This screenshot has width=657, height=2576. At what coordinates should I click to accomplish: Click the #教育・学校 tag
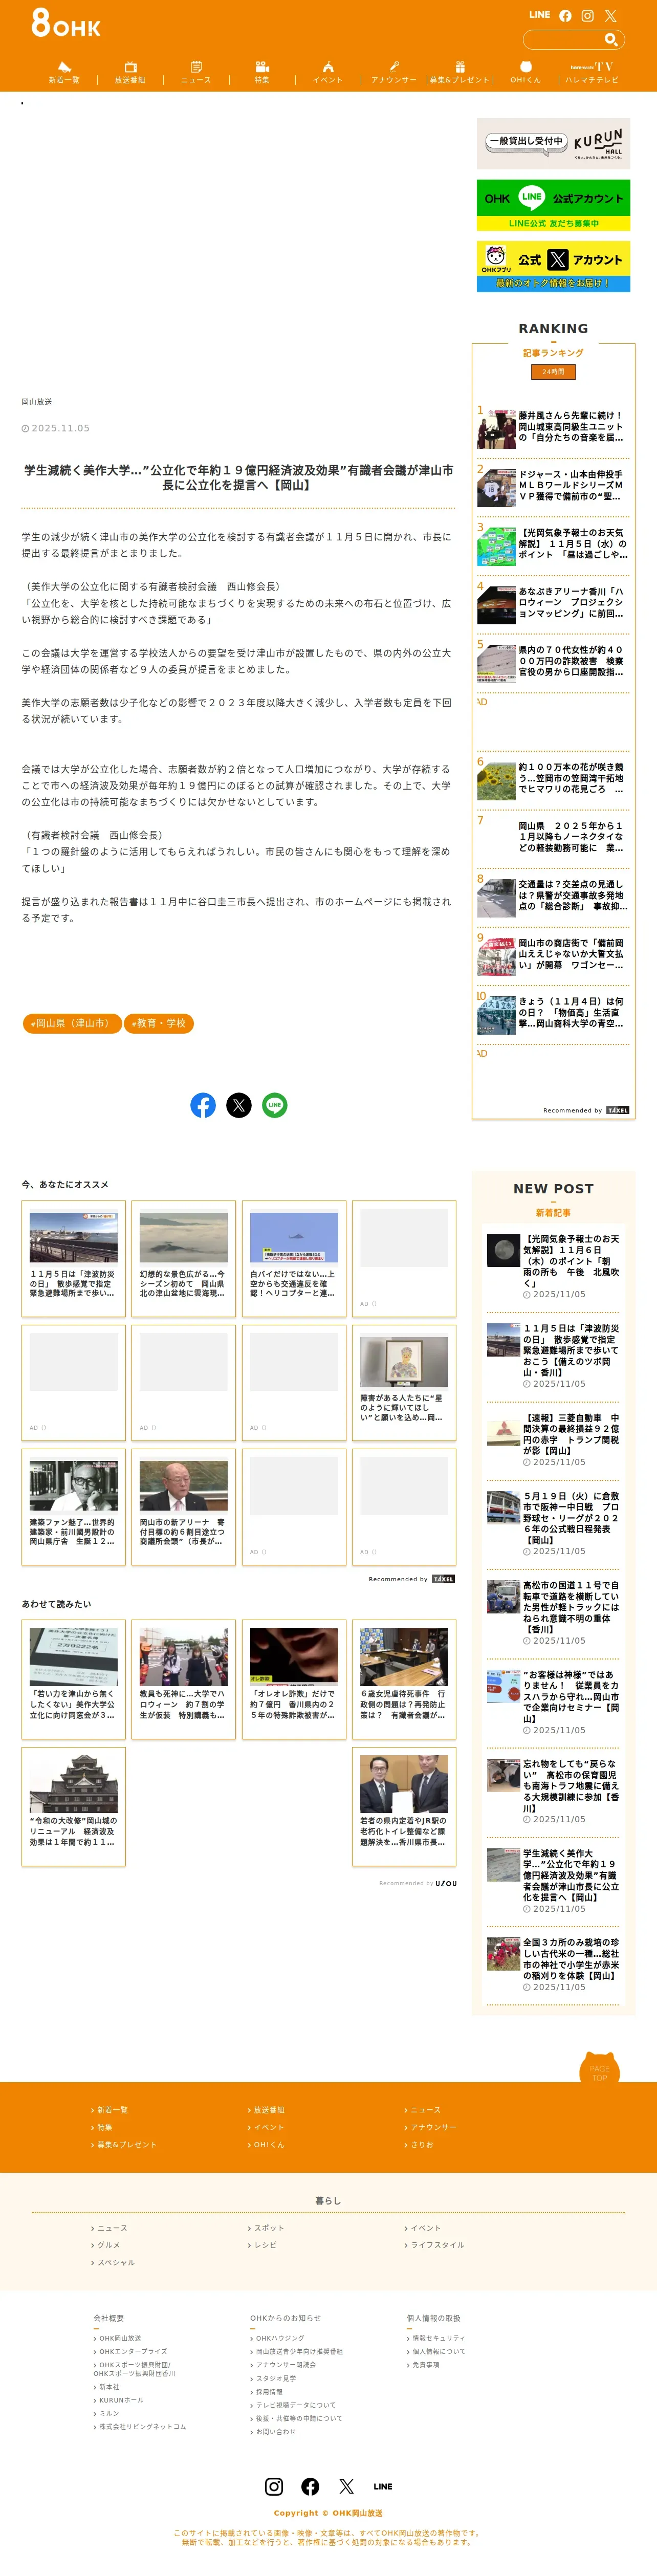tap(159, 1023)
